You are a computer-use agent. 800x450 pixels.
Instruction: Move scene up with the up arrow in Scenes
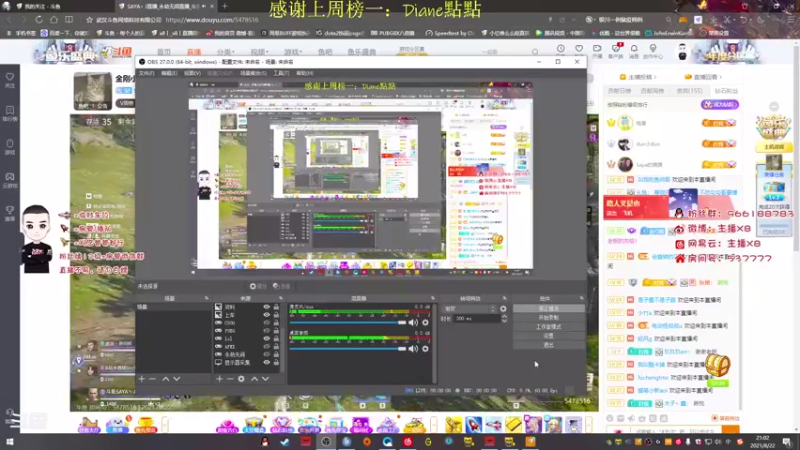(x=165, y=379)
